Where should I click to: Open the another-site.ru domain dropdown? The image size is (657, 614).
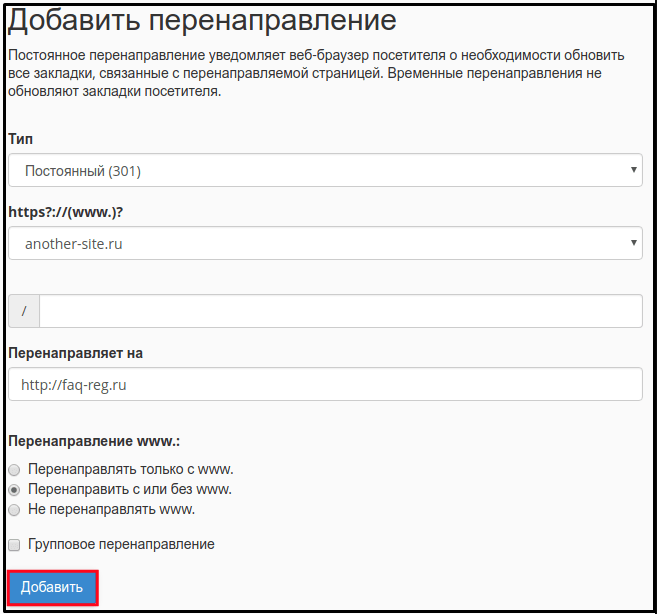(325, 243)
